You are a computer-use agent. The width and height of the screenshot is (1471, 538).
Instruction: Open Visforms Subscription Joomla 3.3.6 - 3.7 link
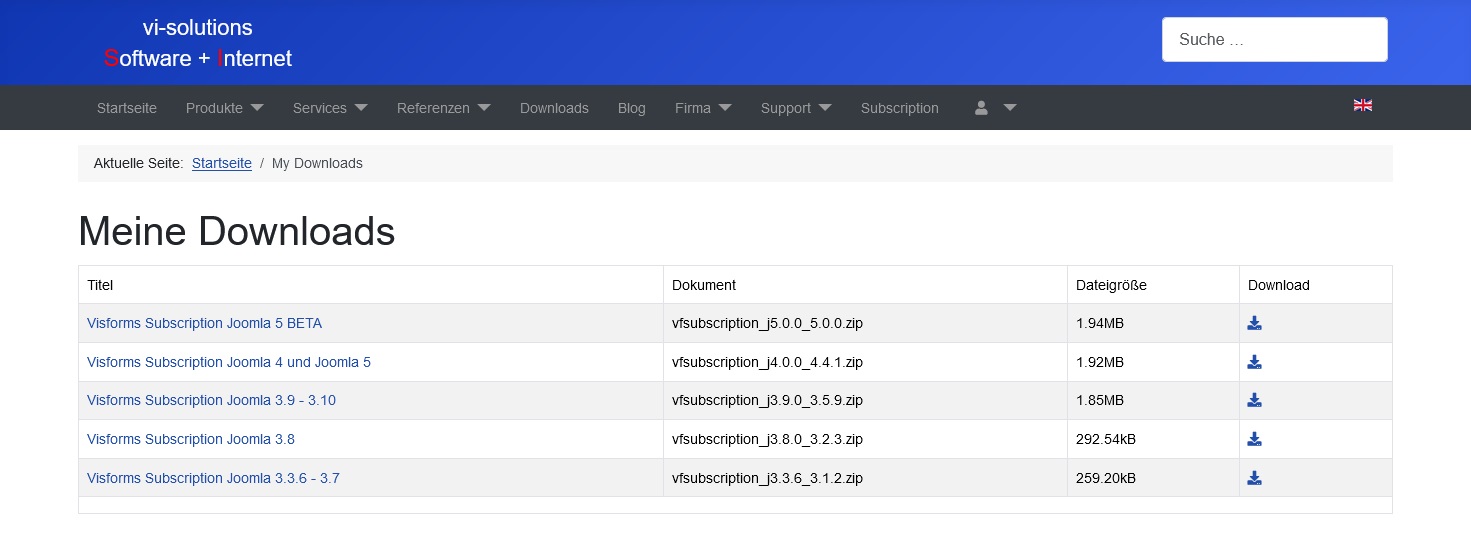click(x=213, y=478)
